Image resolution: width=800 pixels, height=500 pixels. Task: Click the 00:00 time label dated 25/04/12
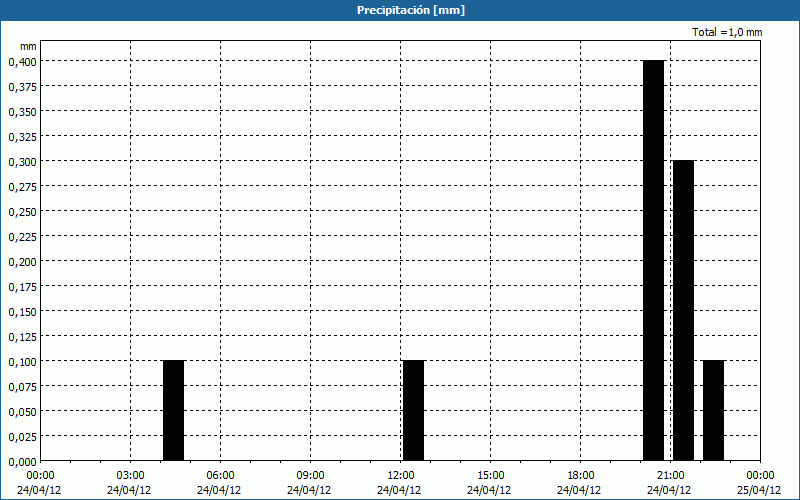(760, 476)
